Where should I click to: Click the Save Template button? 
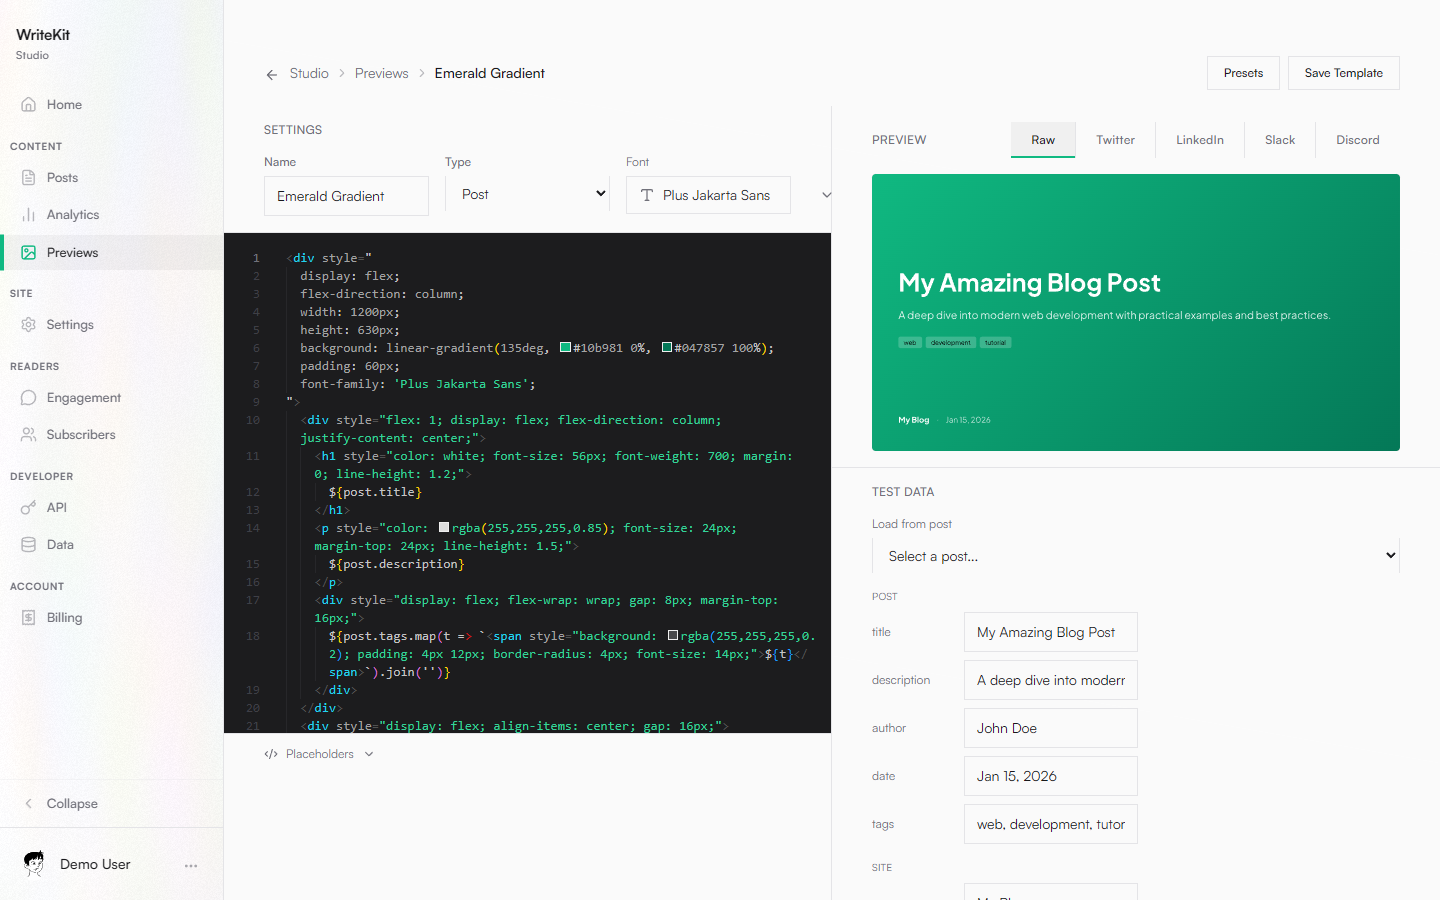click(x=1343, y=72)
